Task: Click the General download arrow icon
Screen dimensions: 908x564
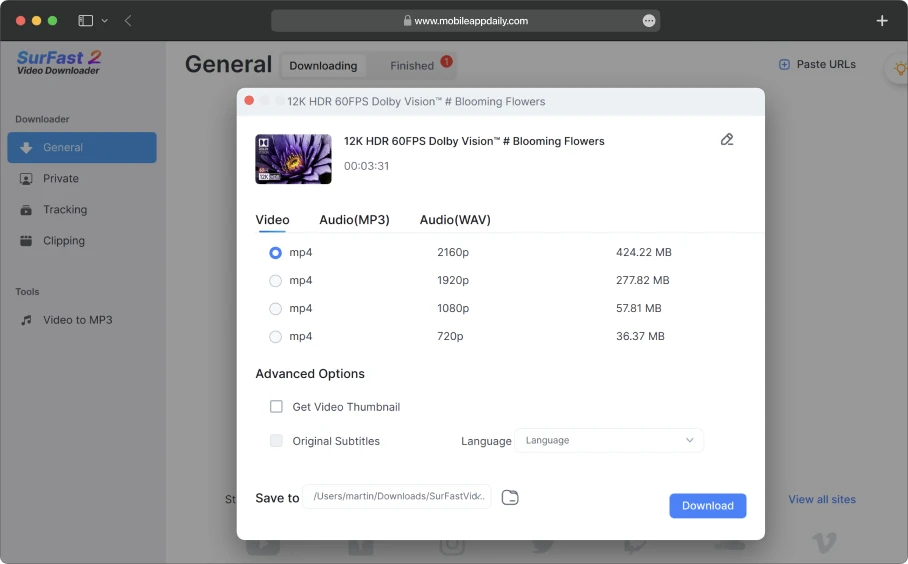Action: pos(26,148)
